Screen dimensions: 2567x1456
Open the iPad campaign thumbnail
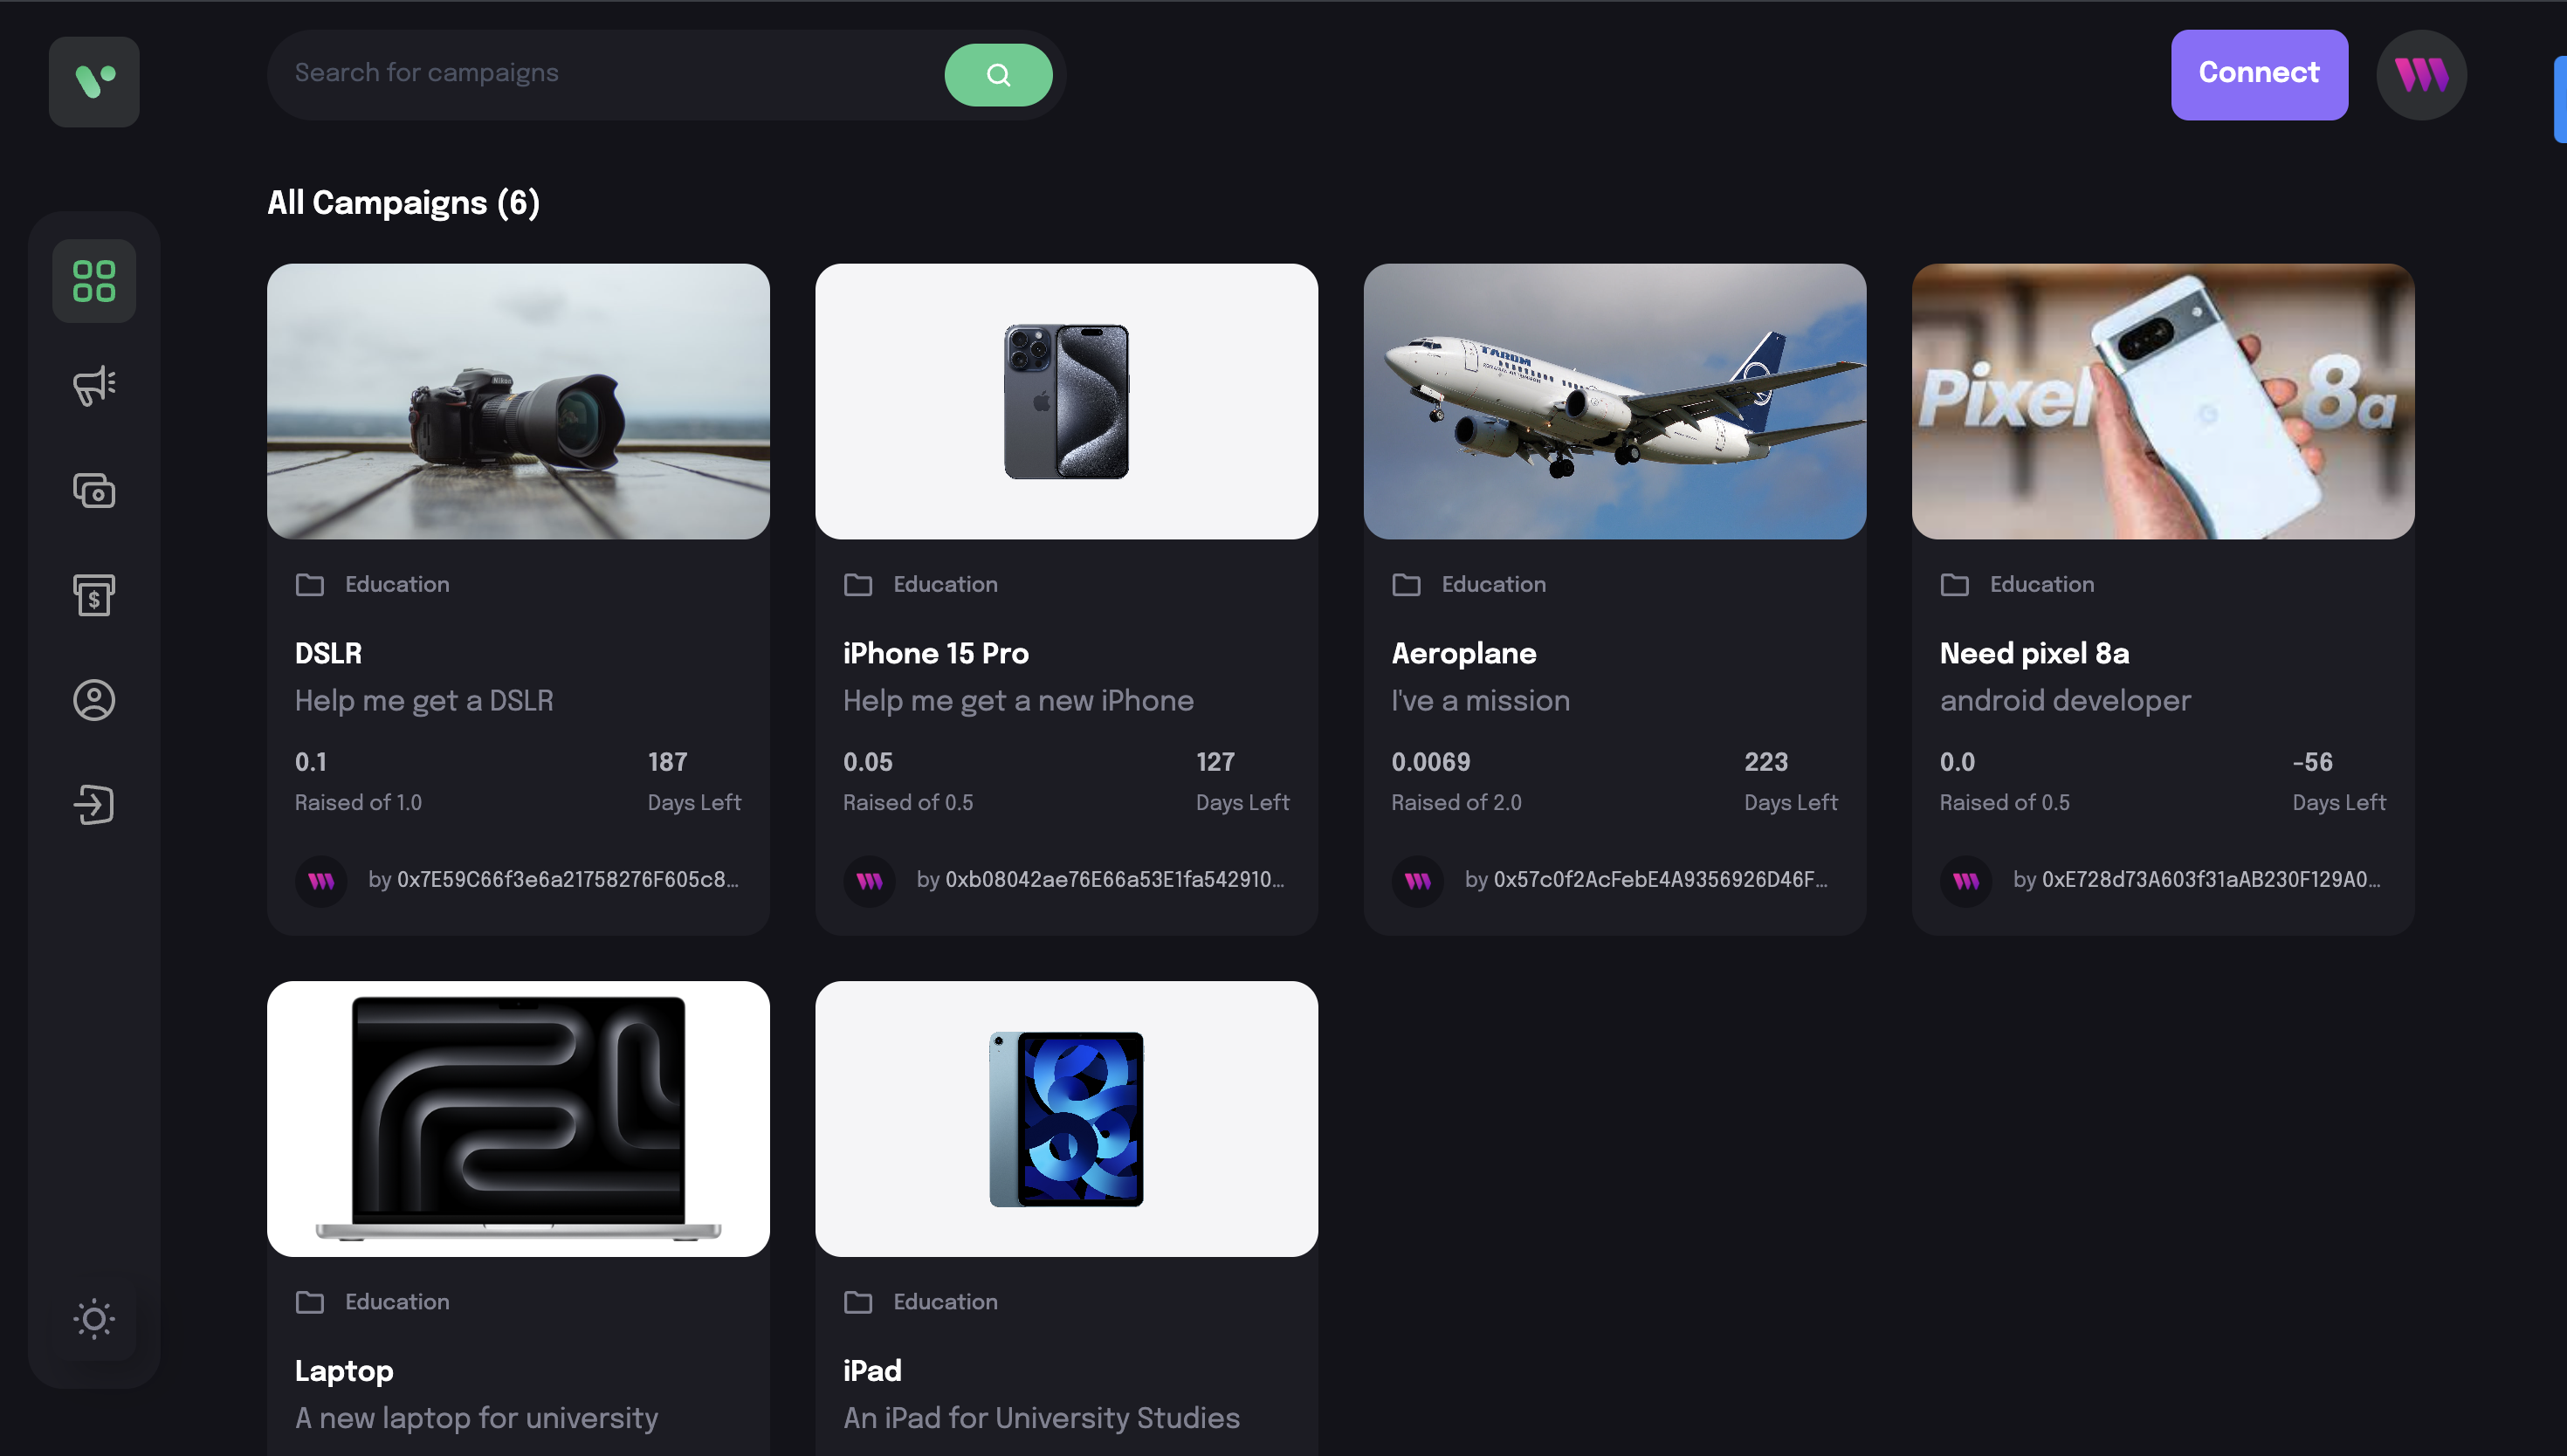click(x=1066, y=1118)
